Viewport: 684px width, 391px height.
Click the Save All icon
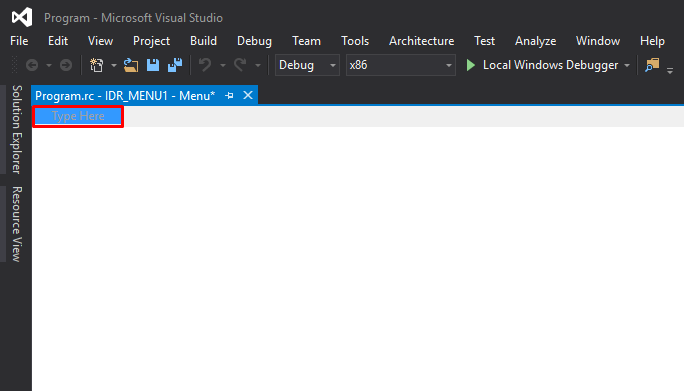tap(175, 65)
